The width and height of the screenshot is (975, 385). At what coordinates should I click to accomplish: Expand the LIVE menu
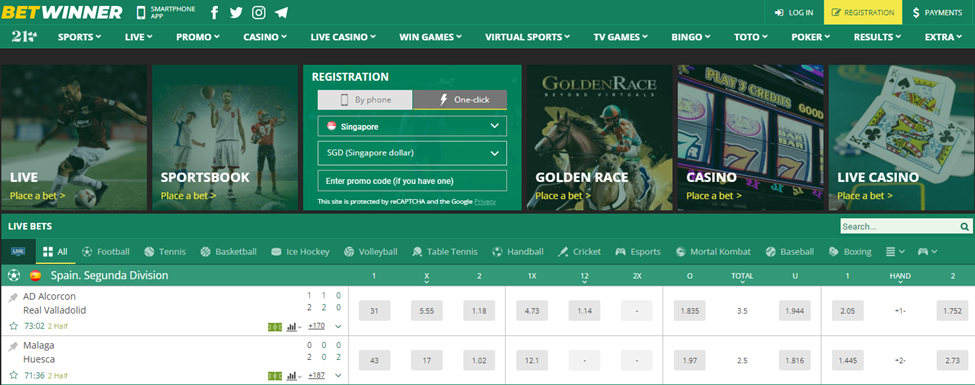coord(139,37)
